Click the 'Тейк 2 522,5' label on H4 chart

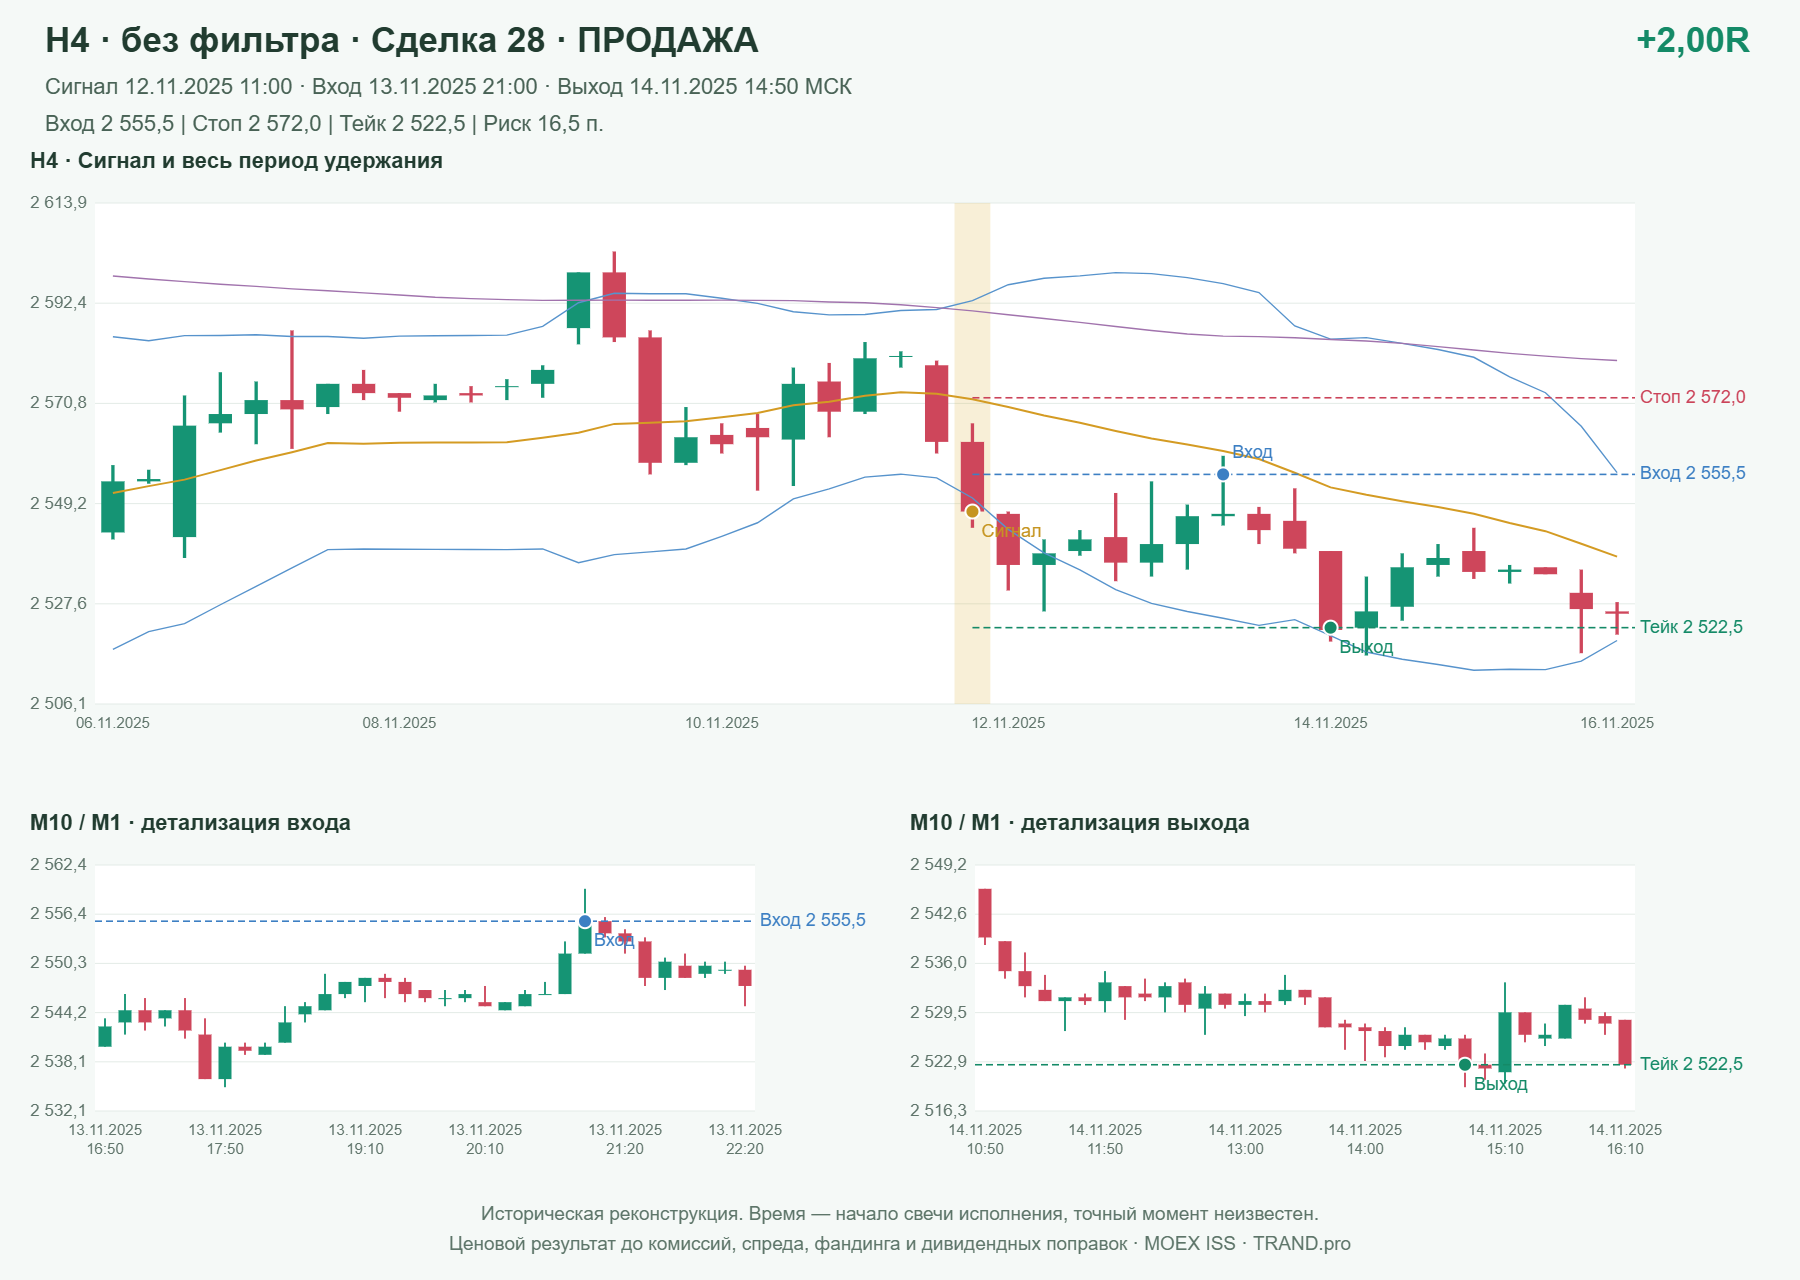point(1691,627)
